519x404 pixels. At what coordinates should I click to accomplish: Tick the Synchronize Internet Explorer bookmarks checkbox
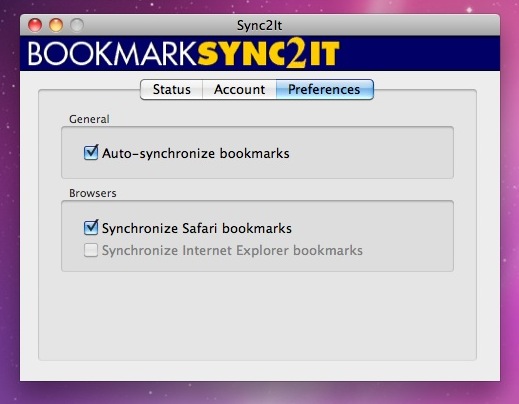point(91,250)
